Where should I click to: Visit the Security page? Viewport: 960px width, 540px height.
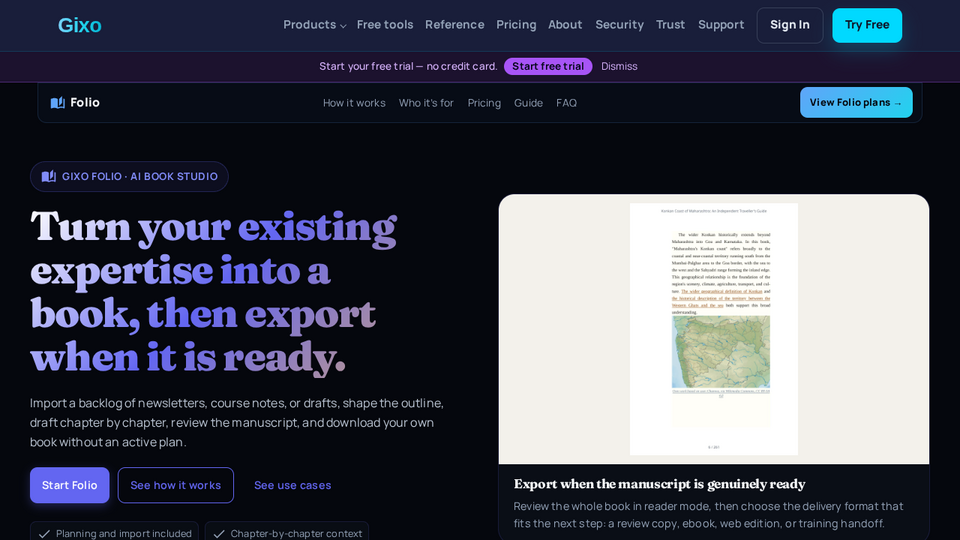[x=620, y=25]
